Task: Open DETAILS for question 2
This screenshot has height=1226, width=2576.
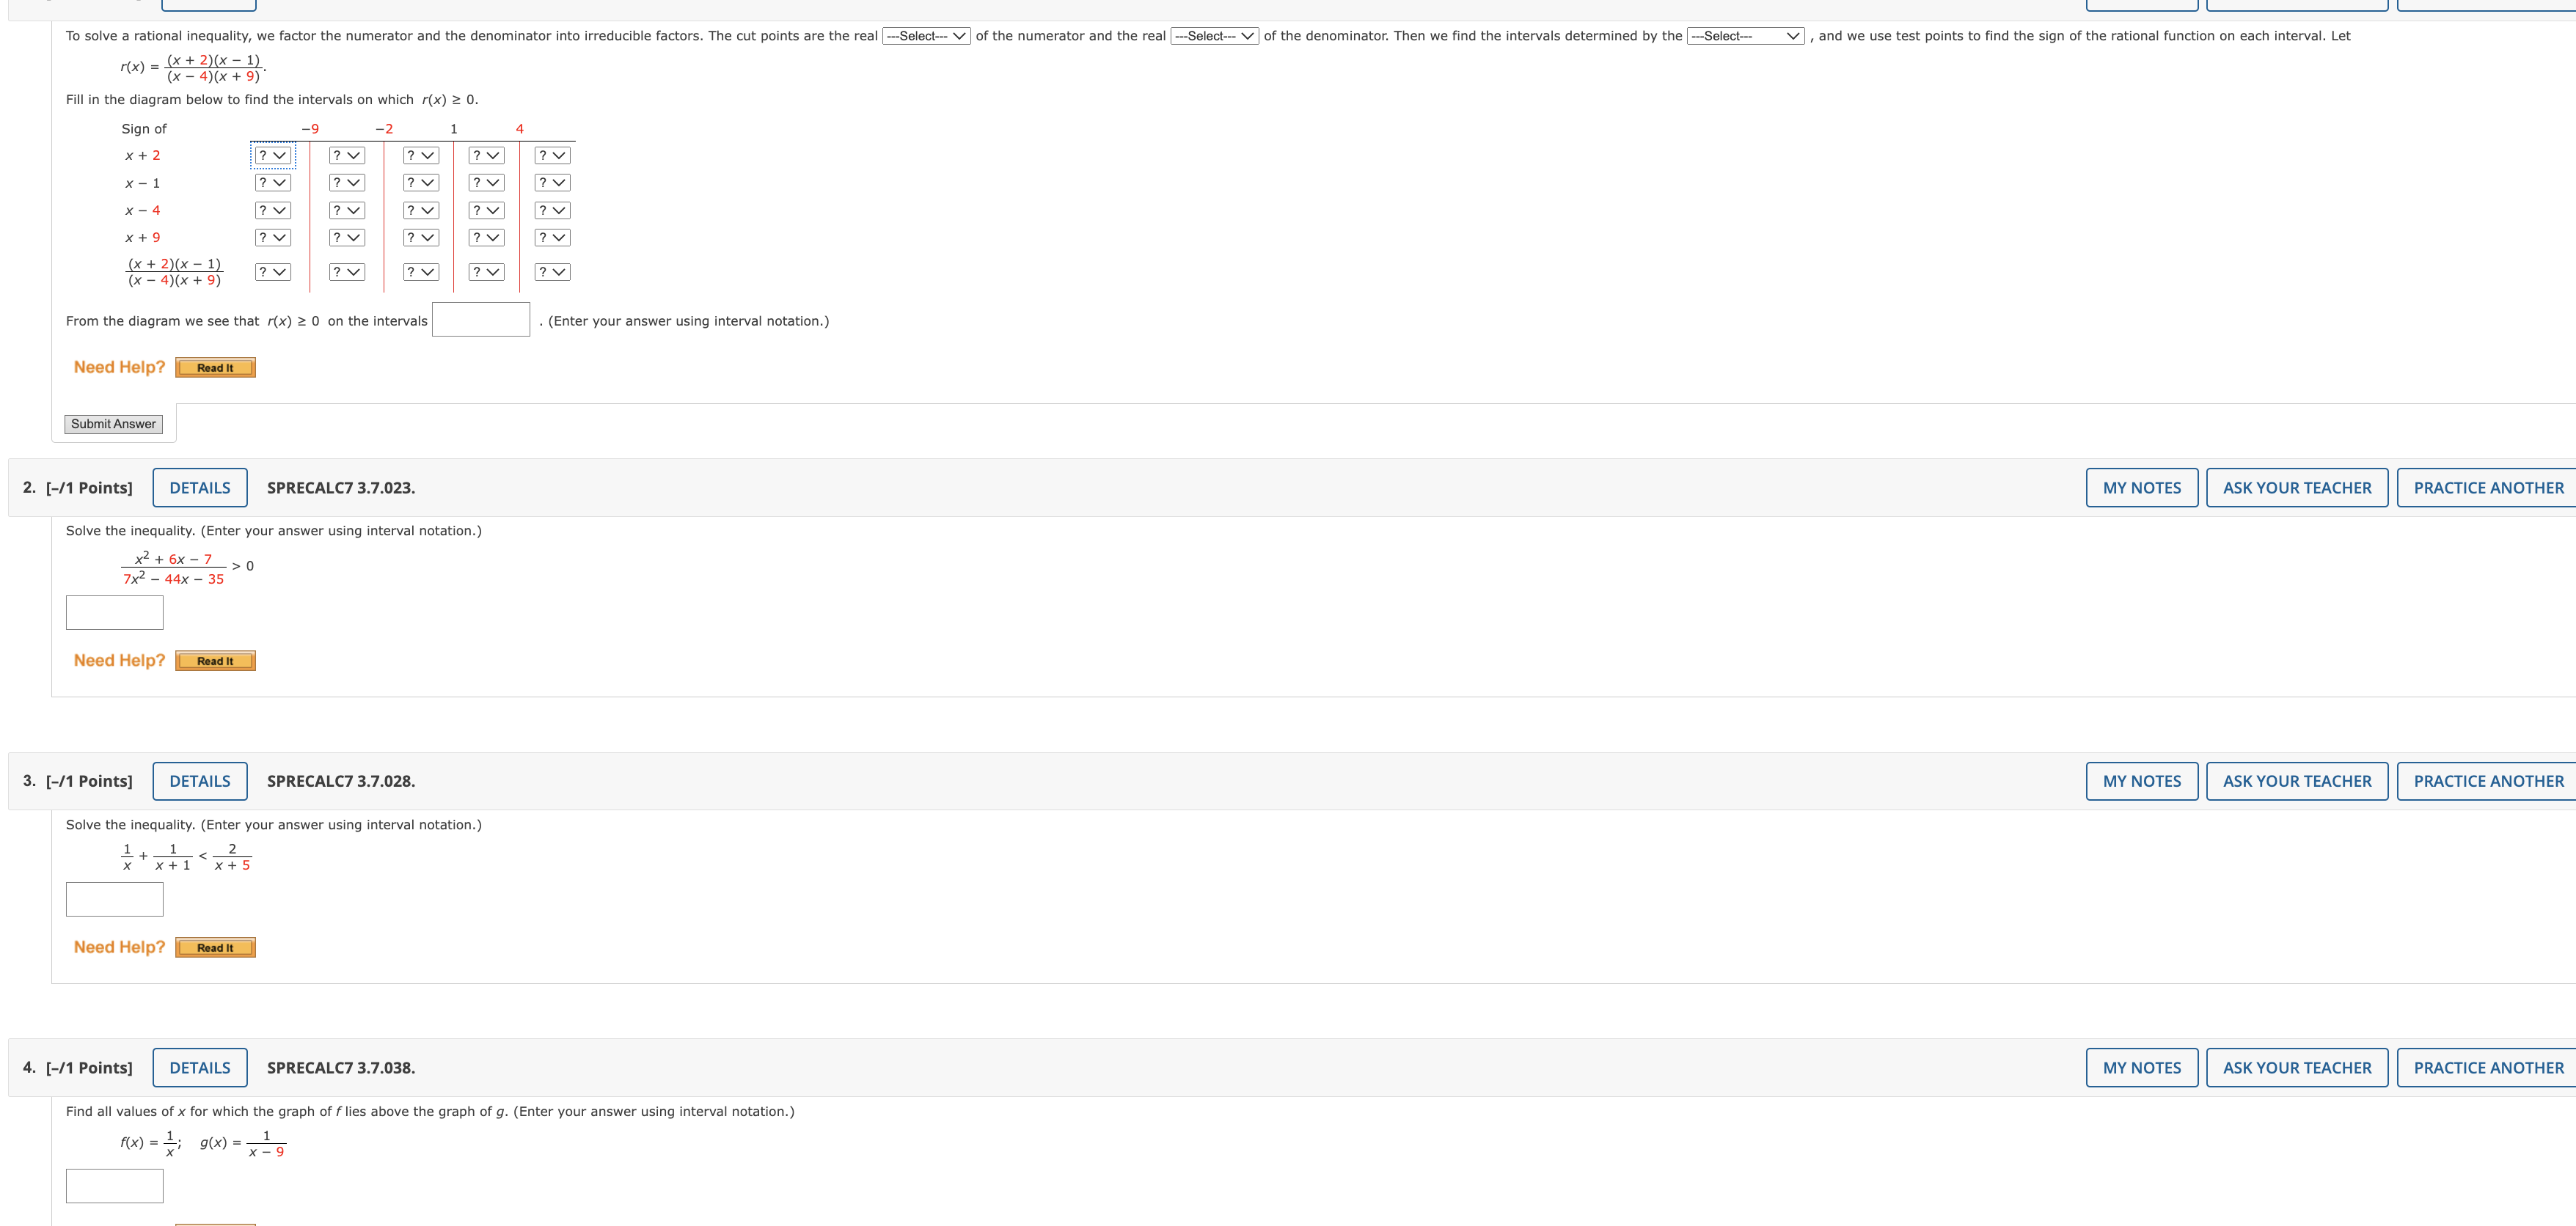Action: pyautogui.click(x=200, y=488)
